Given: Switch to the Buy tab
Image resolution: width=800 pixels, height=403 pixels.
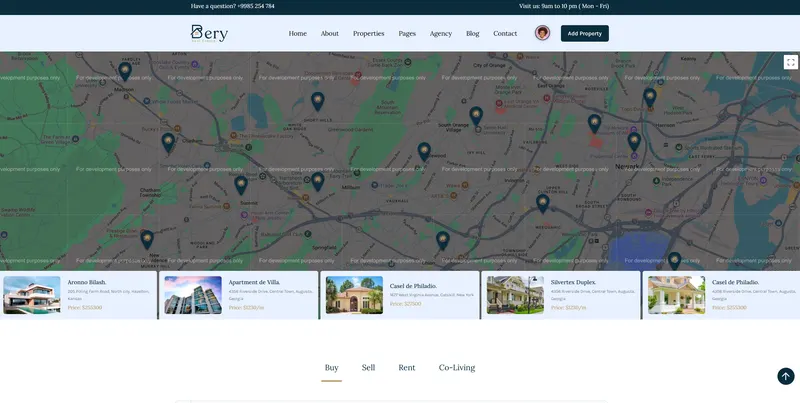Looking at the screenshot, I should 332,368.
